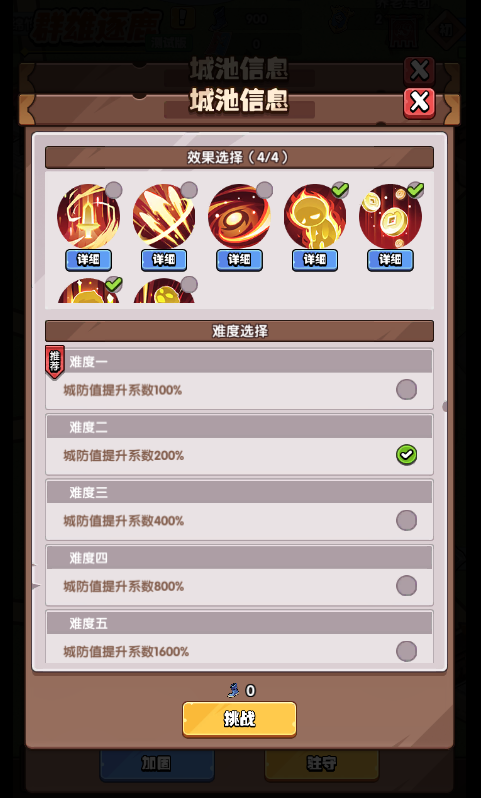Select the glowing sword effect icon
Screen dimensions: 481x798
[x=89, y=216]
